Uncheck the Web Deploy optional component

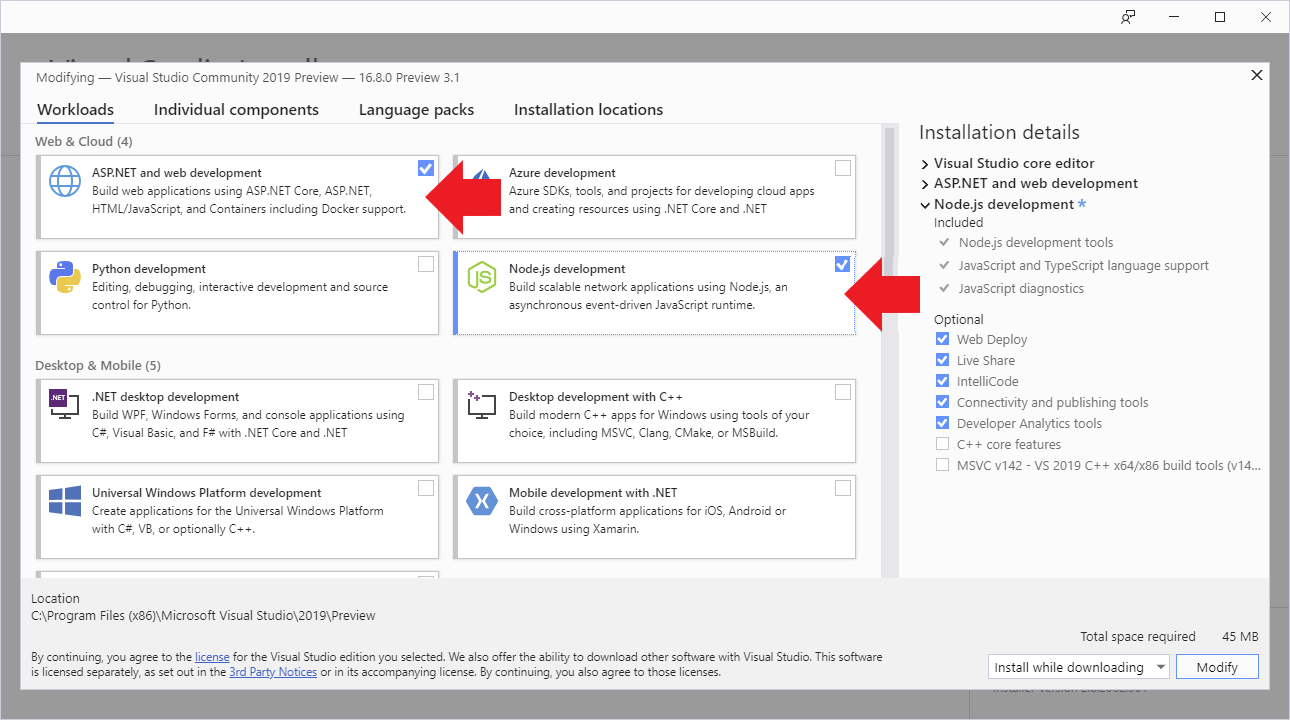[x=942, y=340]
